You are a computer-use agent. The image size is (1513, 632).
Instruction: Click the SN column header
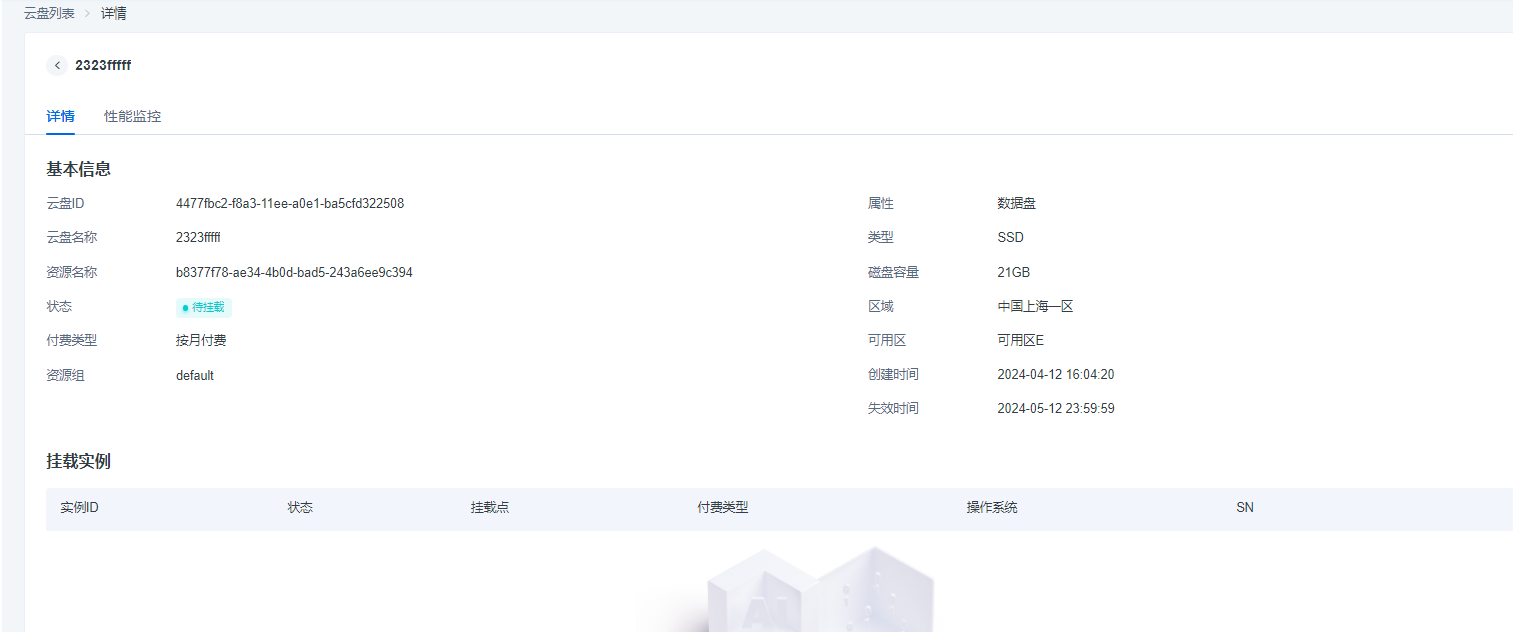(1244, 508)
